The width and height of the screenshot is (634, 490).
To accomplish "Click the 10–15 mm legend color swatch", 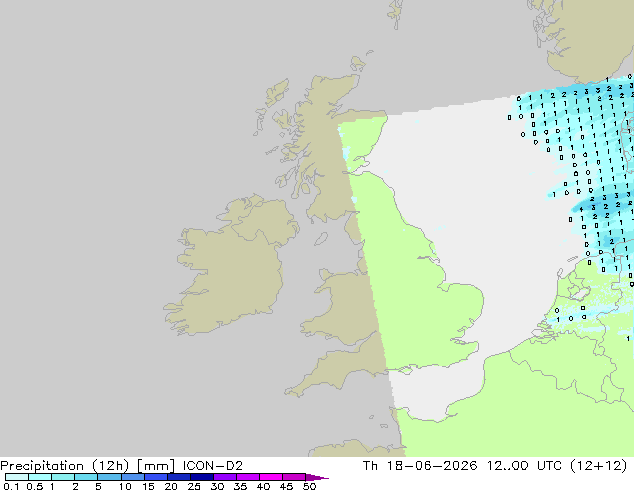I will [x=133, y=477].
